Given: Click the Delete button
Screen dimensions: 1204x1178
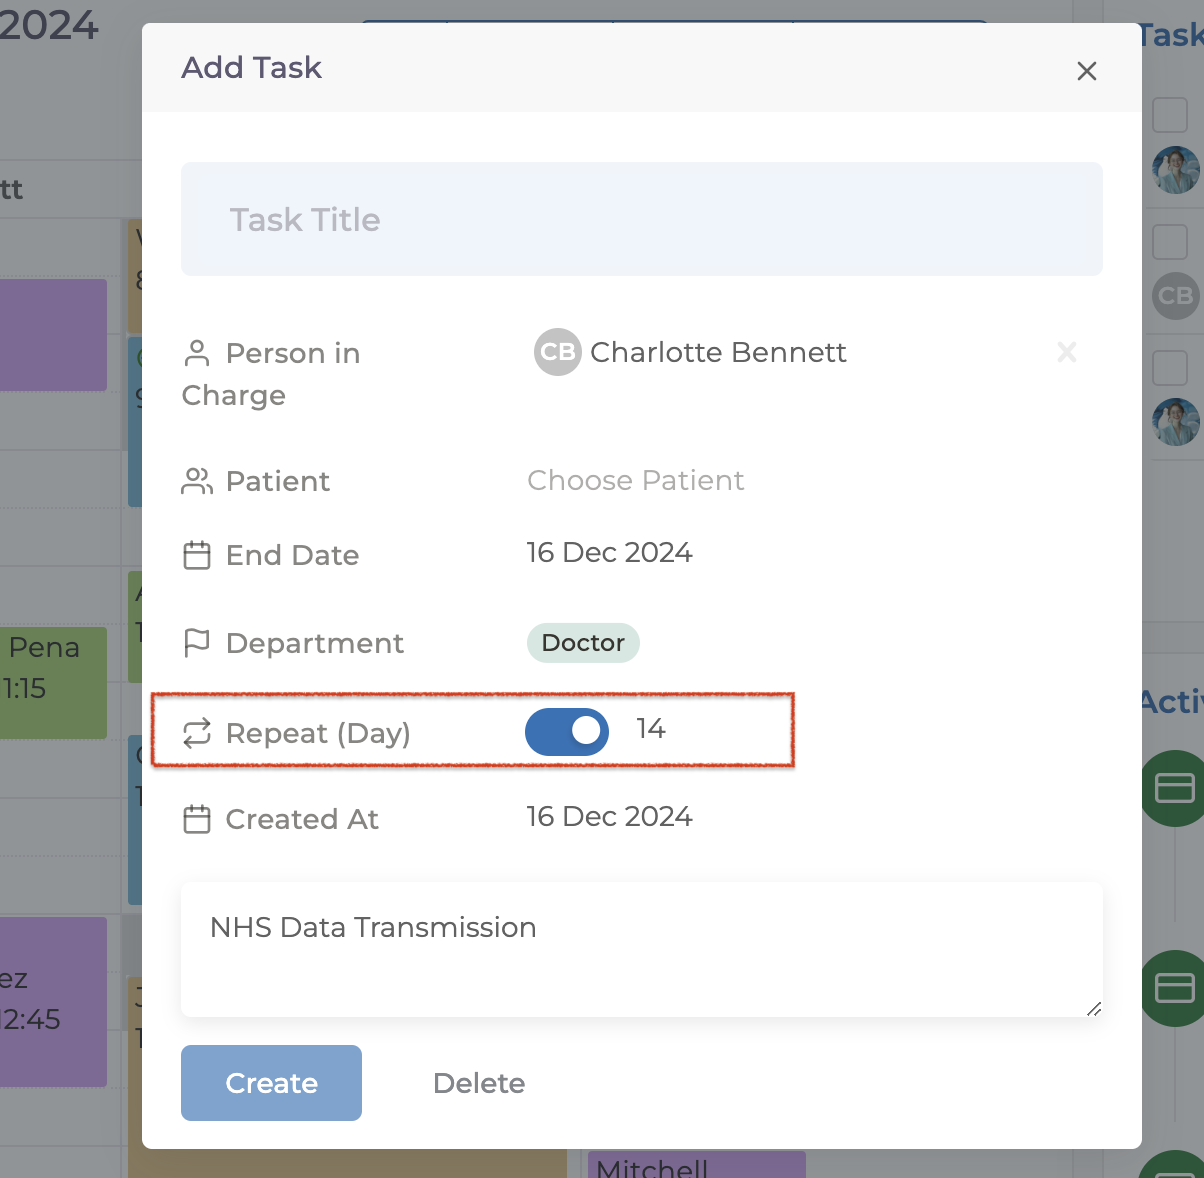Looking at the screenshot, I should 479,1083.
